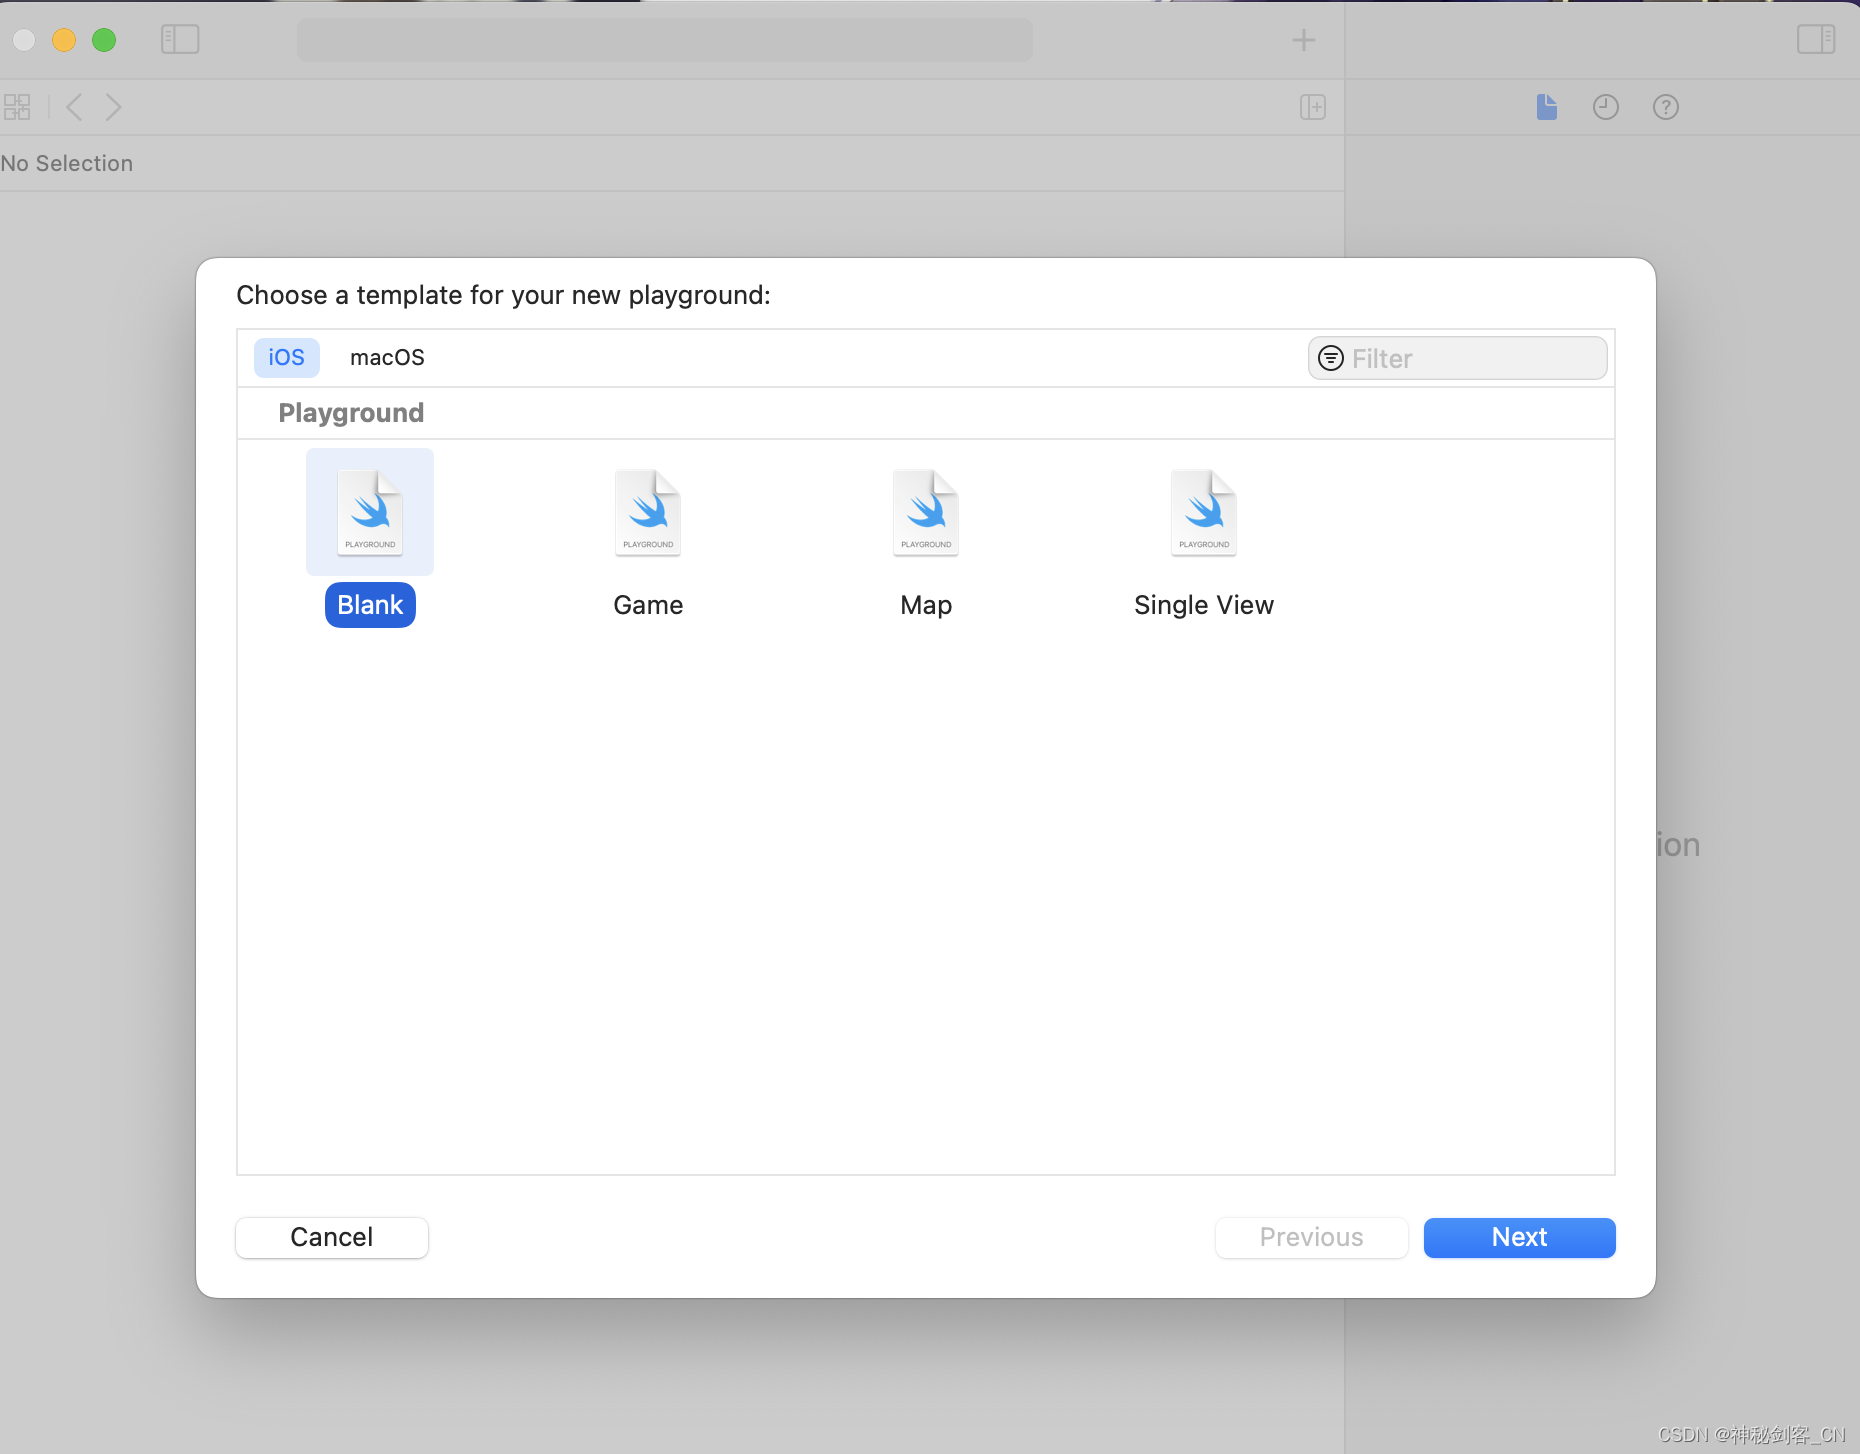Show the Quick Help inspector
Viewport: 1860px width, 1454px height.
pos(1666,107)
